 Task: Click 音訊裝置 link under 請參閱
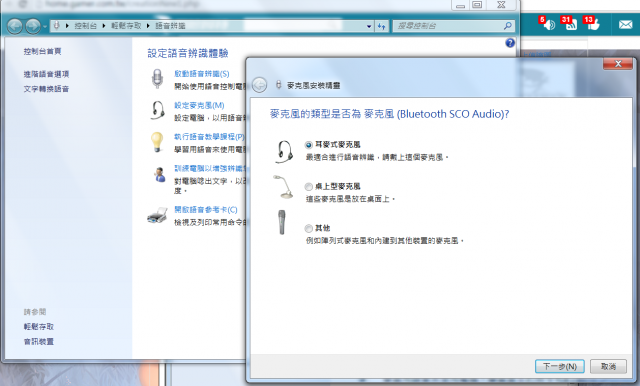pos(39,342)
